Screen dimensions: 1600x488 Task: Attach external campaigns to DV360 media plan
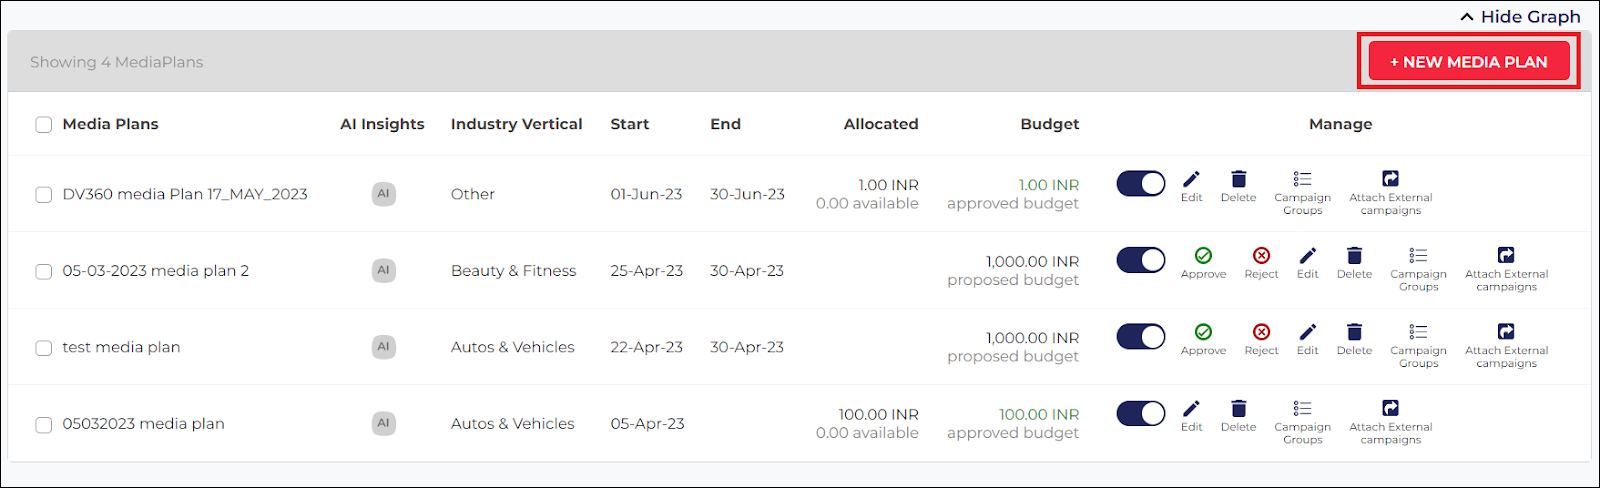pyautogui.click(x=1390, y=192)
